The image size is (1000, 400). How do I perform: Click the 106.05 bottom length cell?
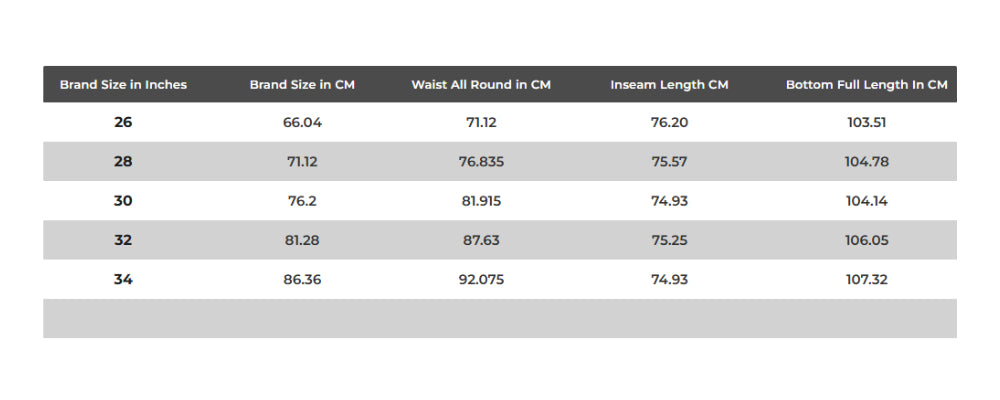866,240
